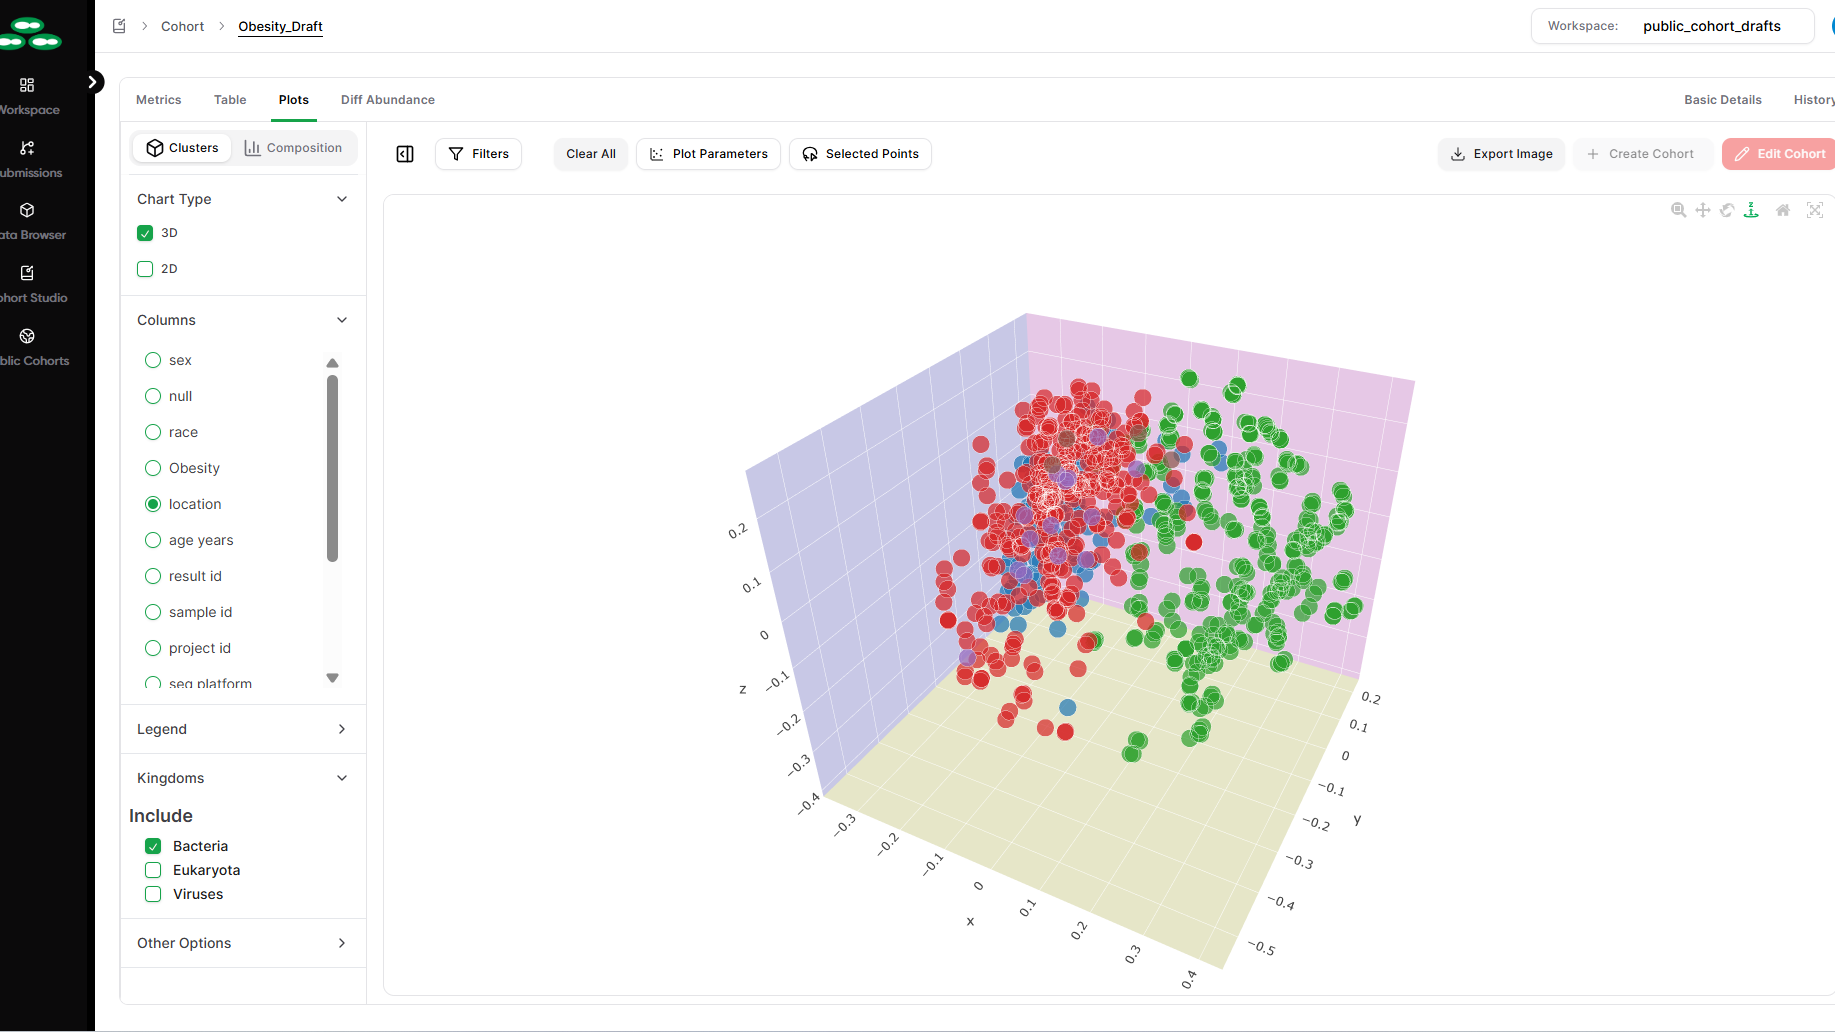Screen dimensions: 1835x1032
Task: Click the Edit Cohort button
Action: [1779, 154]
